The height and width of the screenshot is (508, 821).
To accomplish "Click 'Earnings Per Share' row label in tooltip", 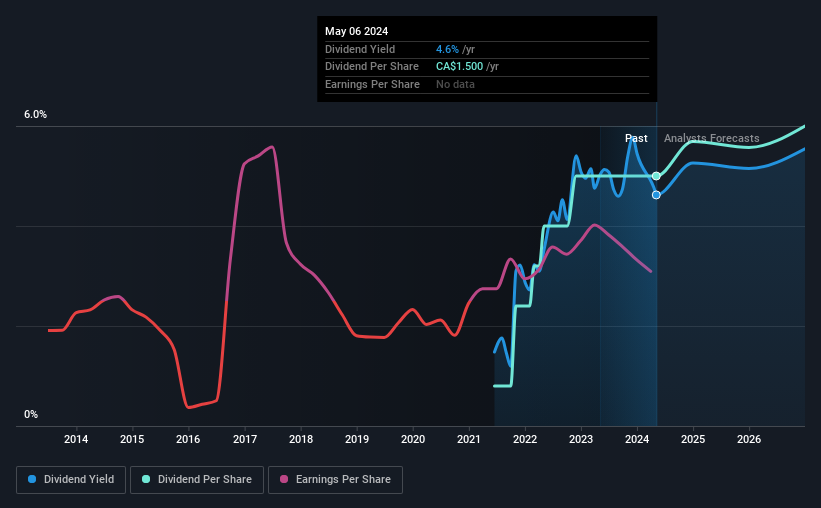I will (372, 84).
